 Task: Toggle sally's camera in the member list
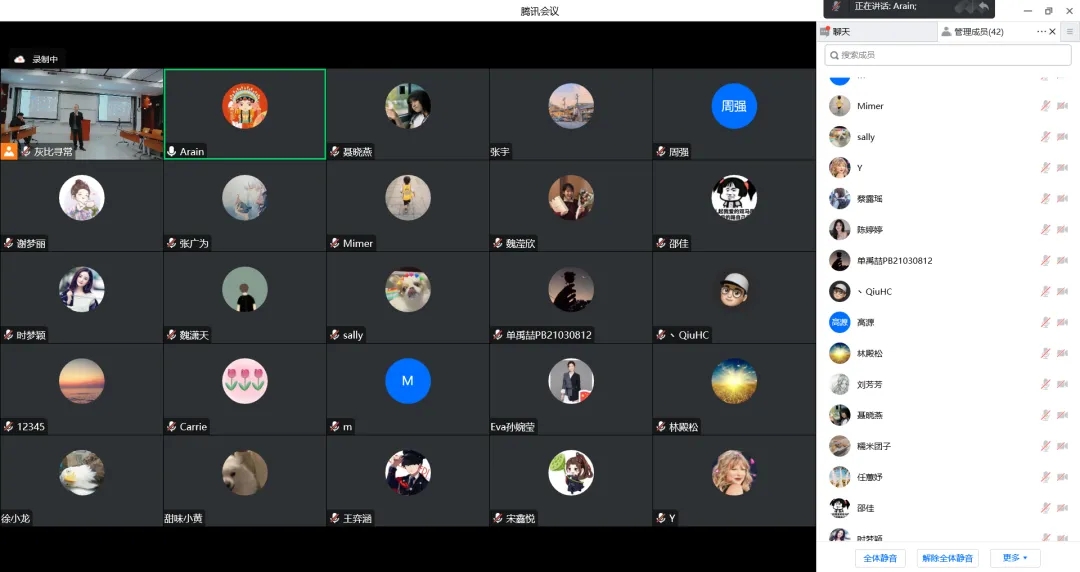coord(1062,137)
